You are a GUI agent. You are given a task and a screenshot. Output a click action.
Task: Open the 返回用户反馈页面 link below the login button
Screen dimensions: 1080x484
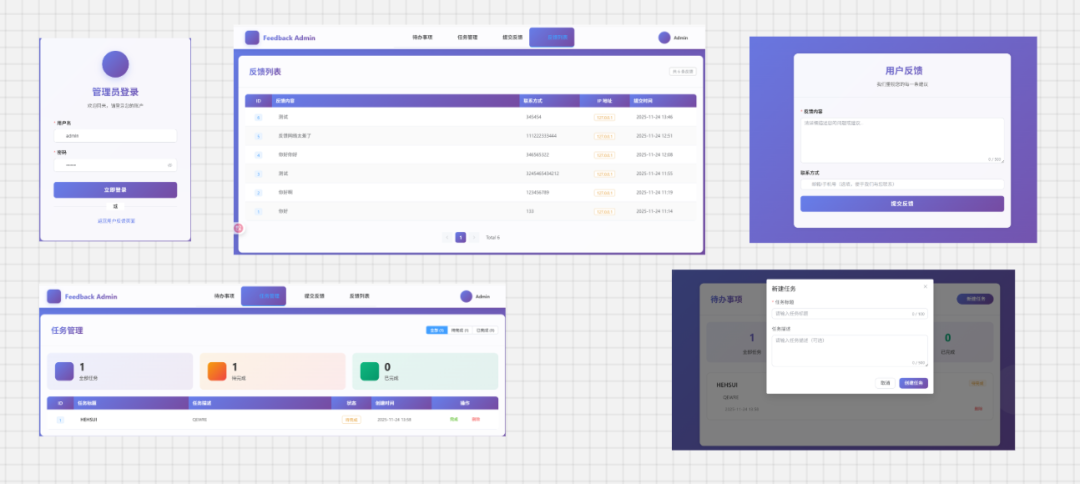pyautogui.click(x=116, y=221)
